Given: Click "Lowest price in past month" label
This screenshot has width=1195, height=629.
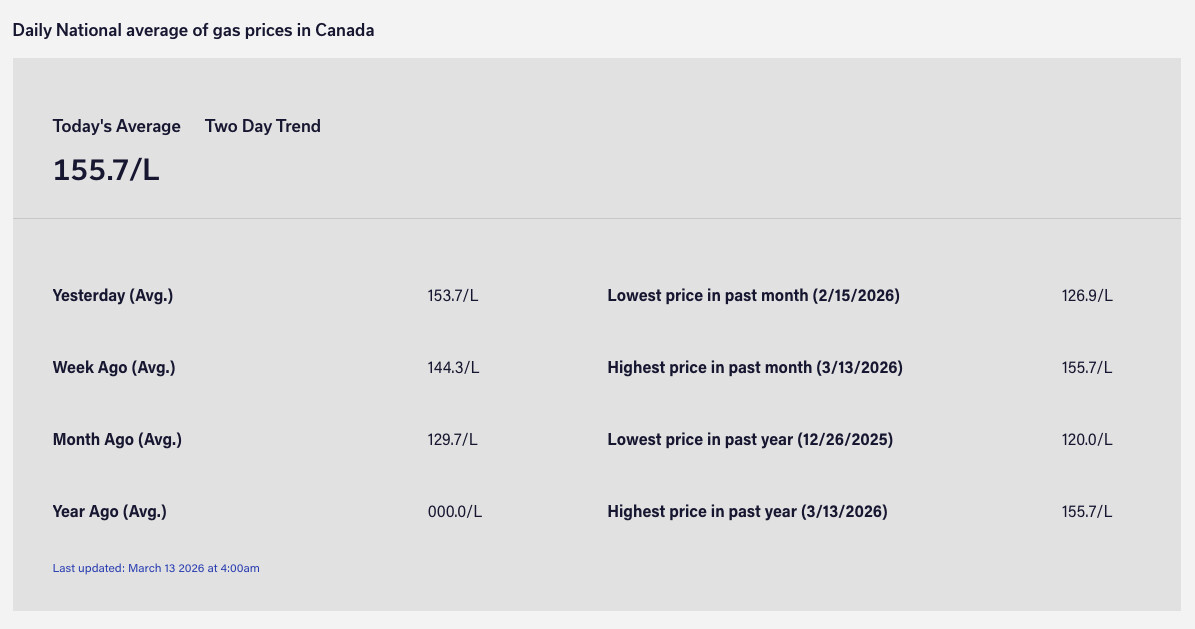Looking at the screenshot, I should tap(753, 296).
